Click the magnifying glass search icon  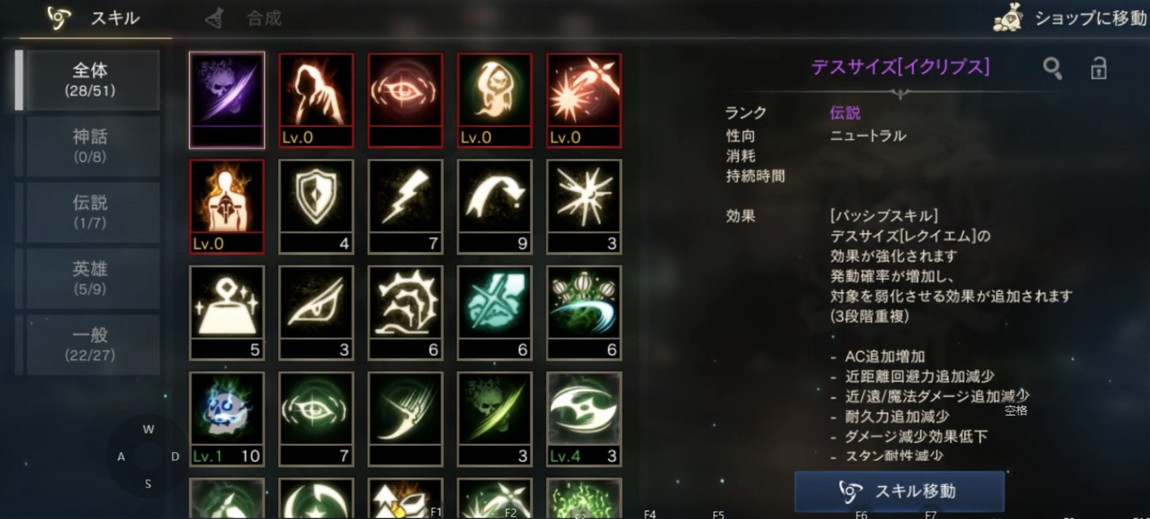(1052, 69)
